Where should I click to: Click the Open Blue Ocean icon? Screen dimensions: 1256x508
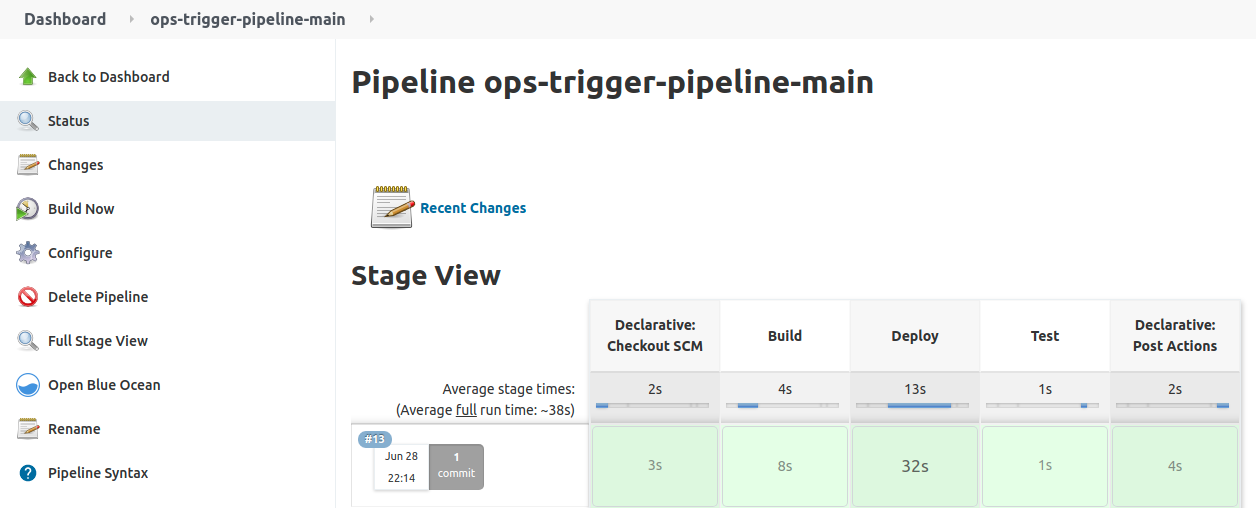pos(28,385)
